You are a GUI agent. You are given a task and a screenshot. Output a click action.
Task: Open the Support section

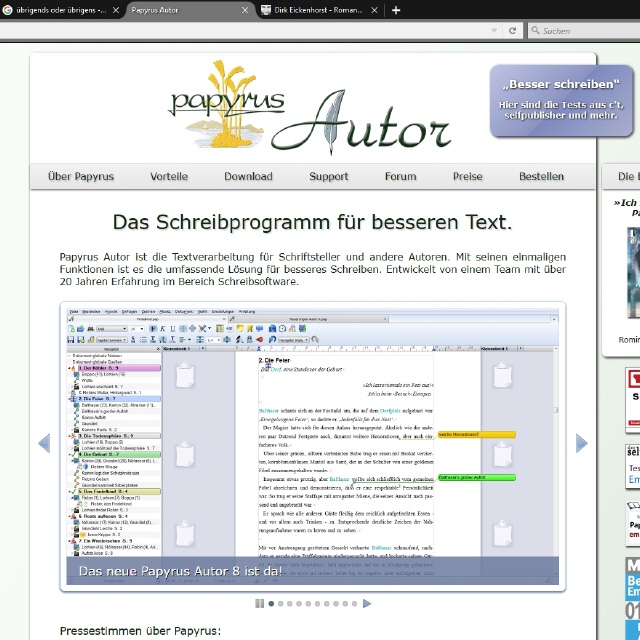click(329, 176)
